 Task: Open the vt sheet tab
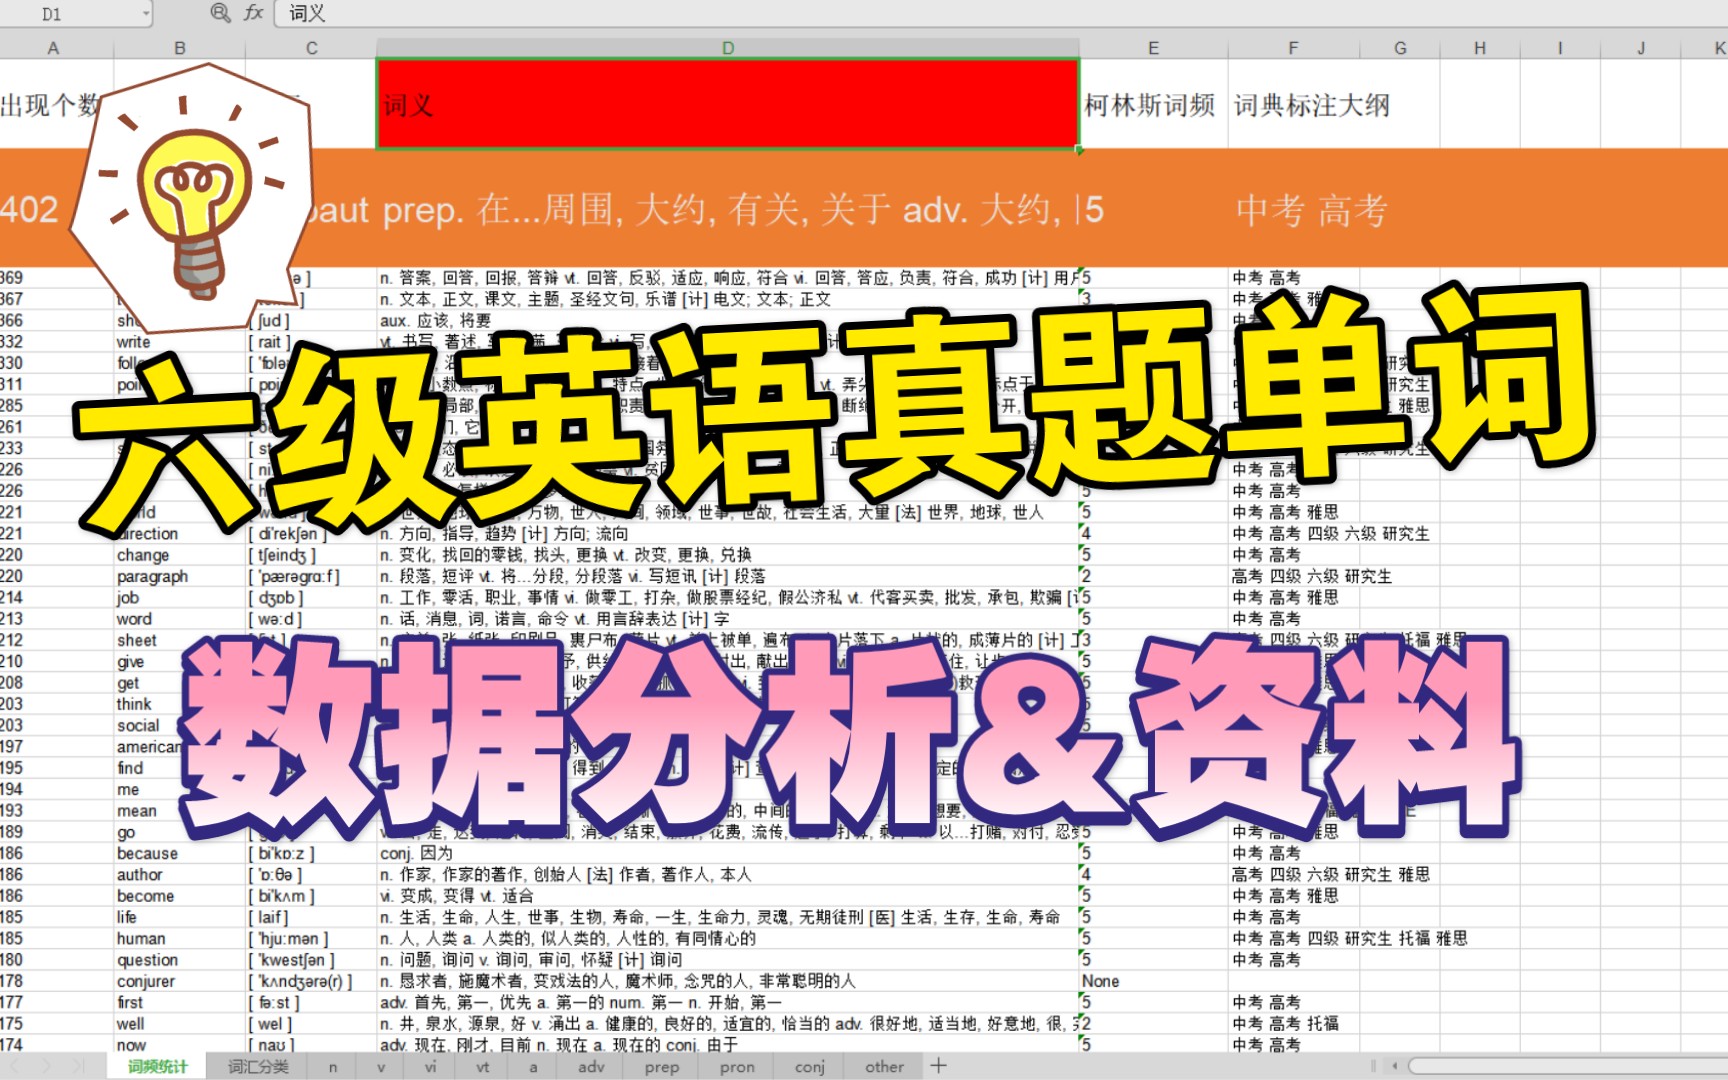pos(483,1066)
